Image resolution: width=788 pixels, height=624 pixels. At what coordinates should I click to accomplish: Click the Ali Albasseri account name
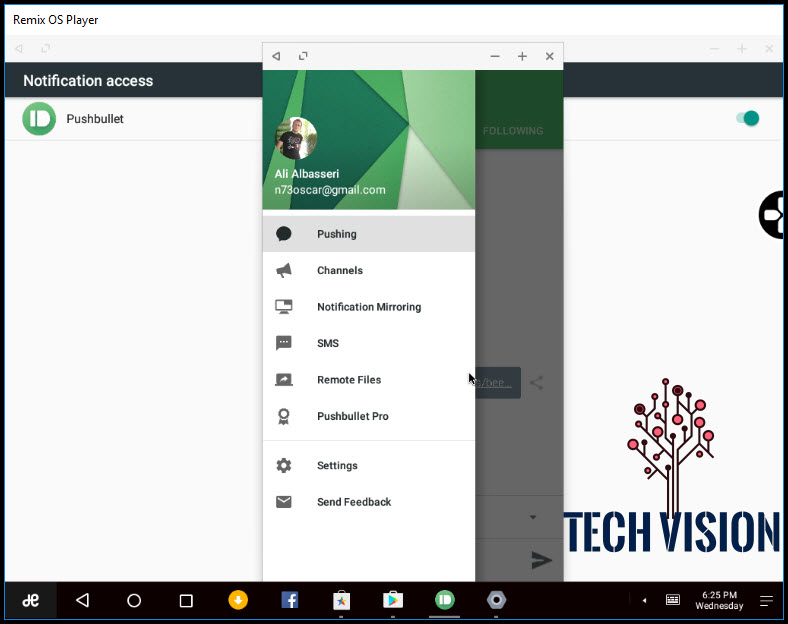tap(307, 174)
